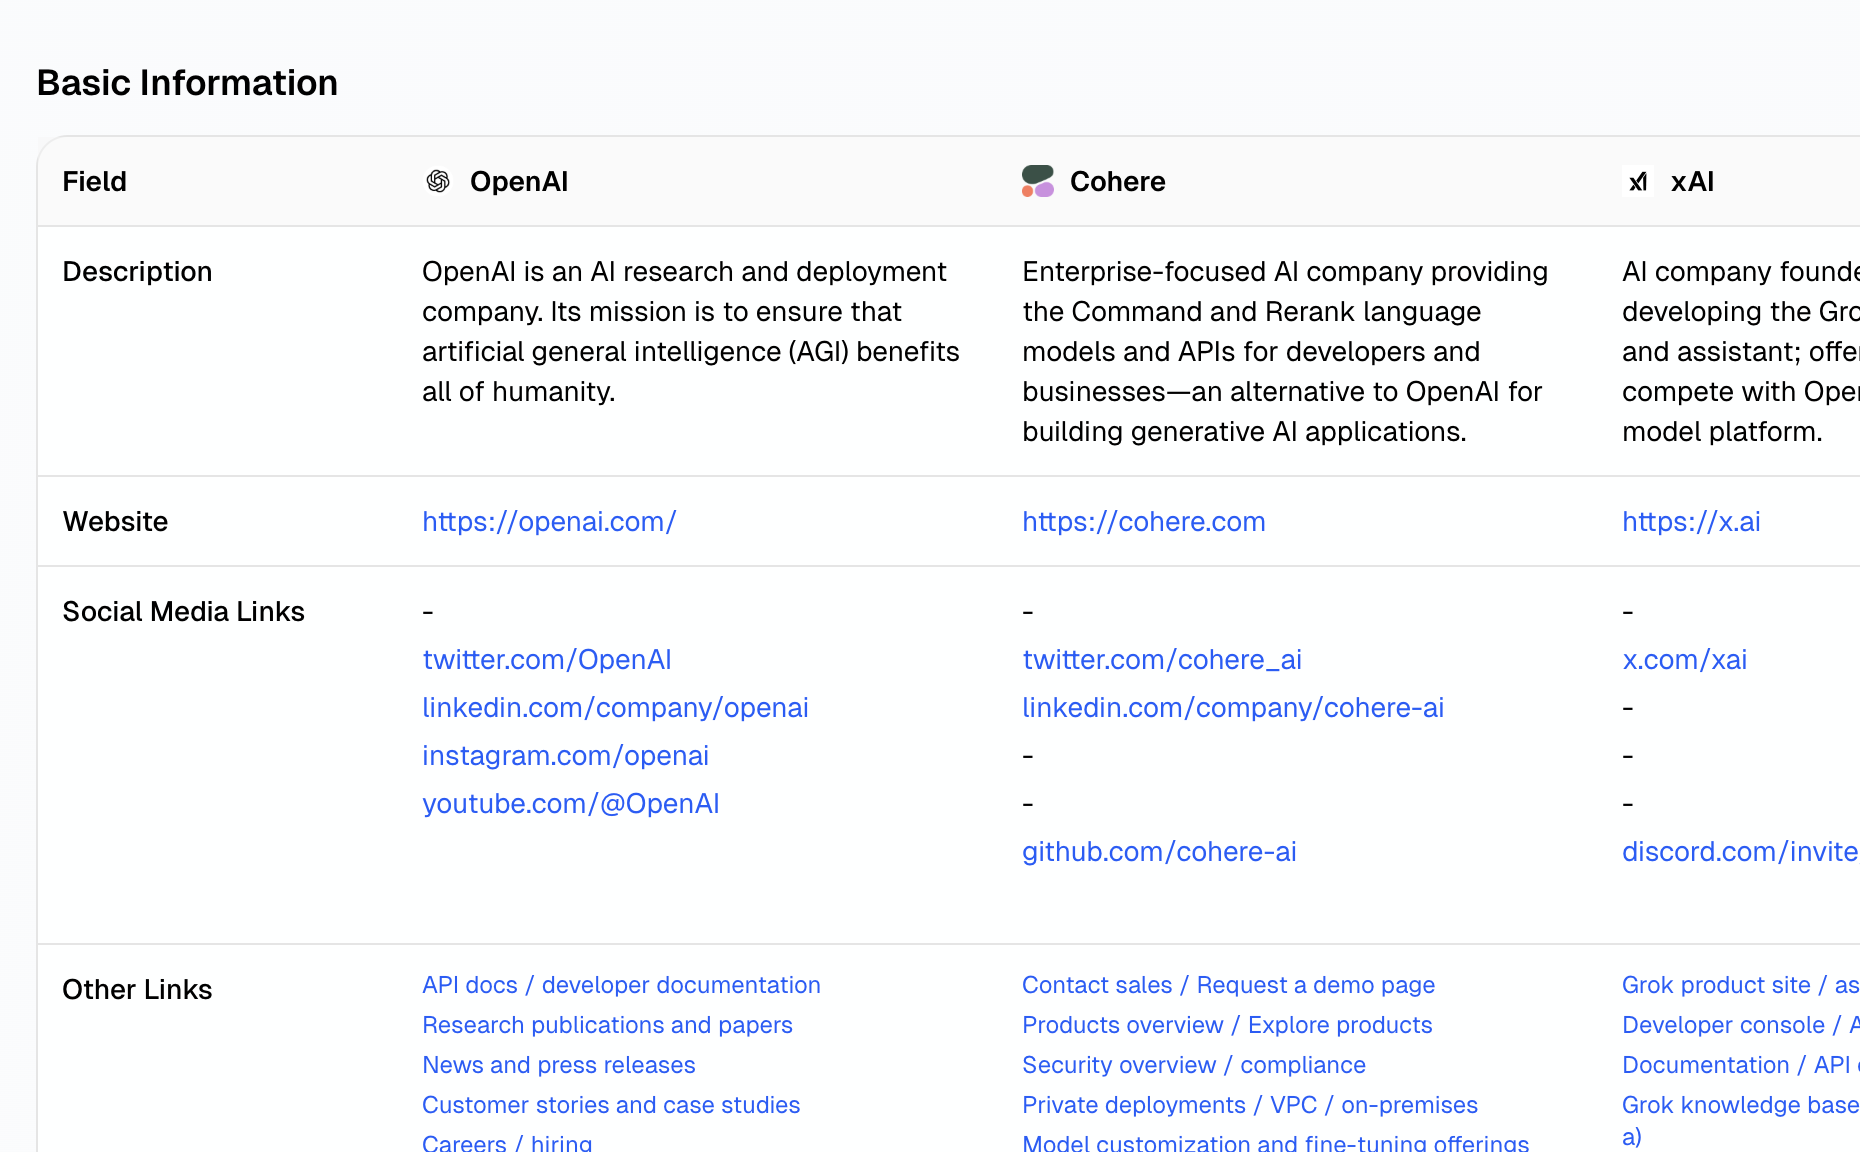Open the Cohere website link

(x=1143, y=521)
